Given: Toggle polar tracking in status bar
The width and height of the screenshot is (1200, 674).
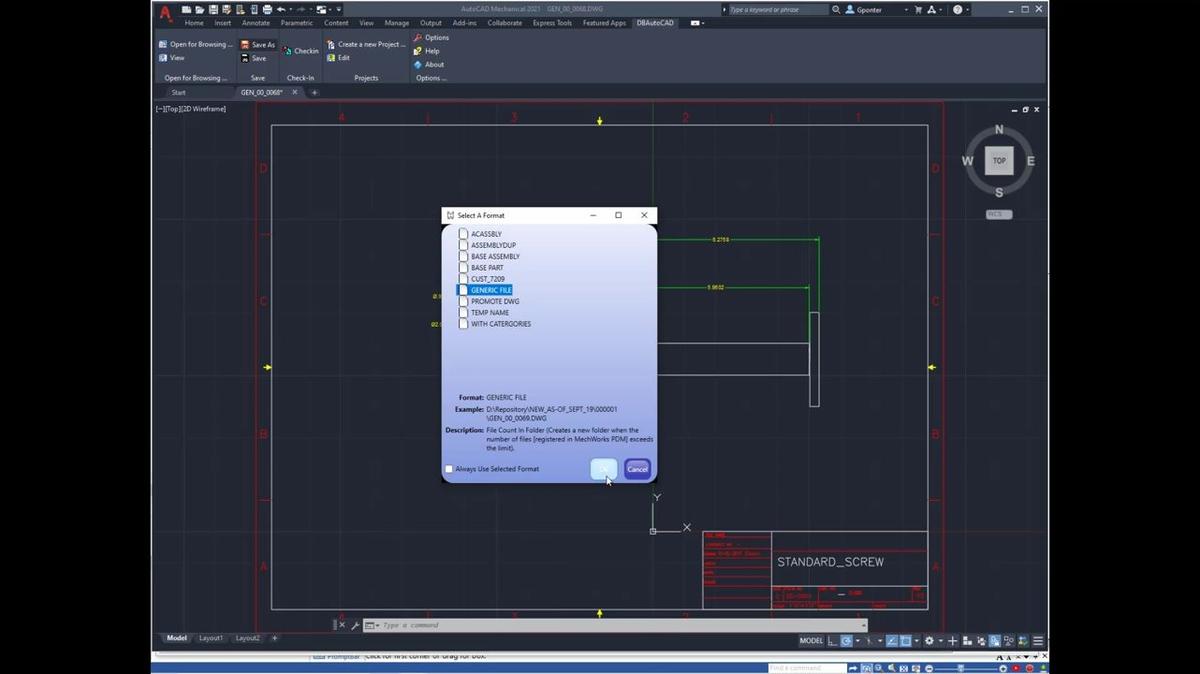Looking at the screenshot, I should pos(846,641).
